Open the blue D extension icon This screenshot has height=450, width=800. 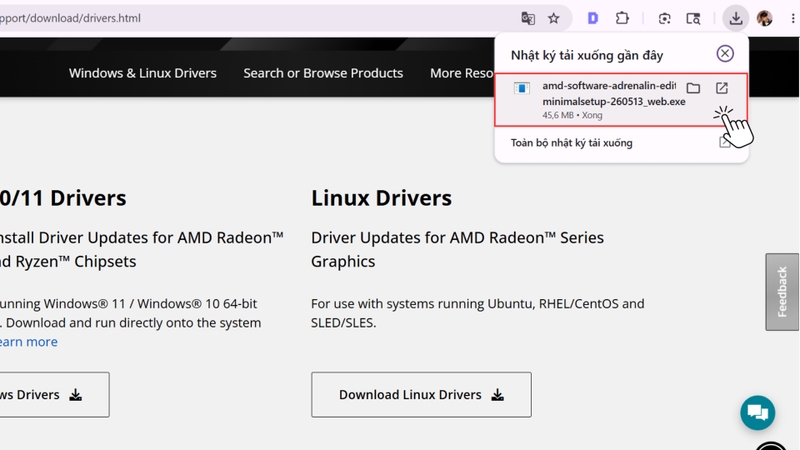pyautogui.click(x=592, y=18)
